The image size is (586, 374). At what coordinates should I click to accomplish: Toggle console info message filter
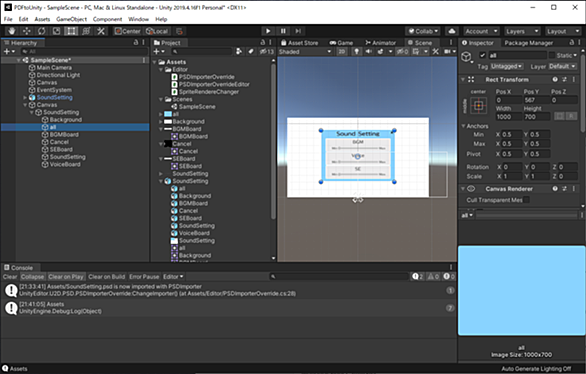[x=417, y=276]
